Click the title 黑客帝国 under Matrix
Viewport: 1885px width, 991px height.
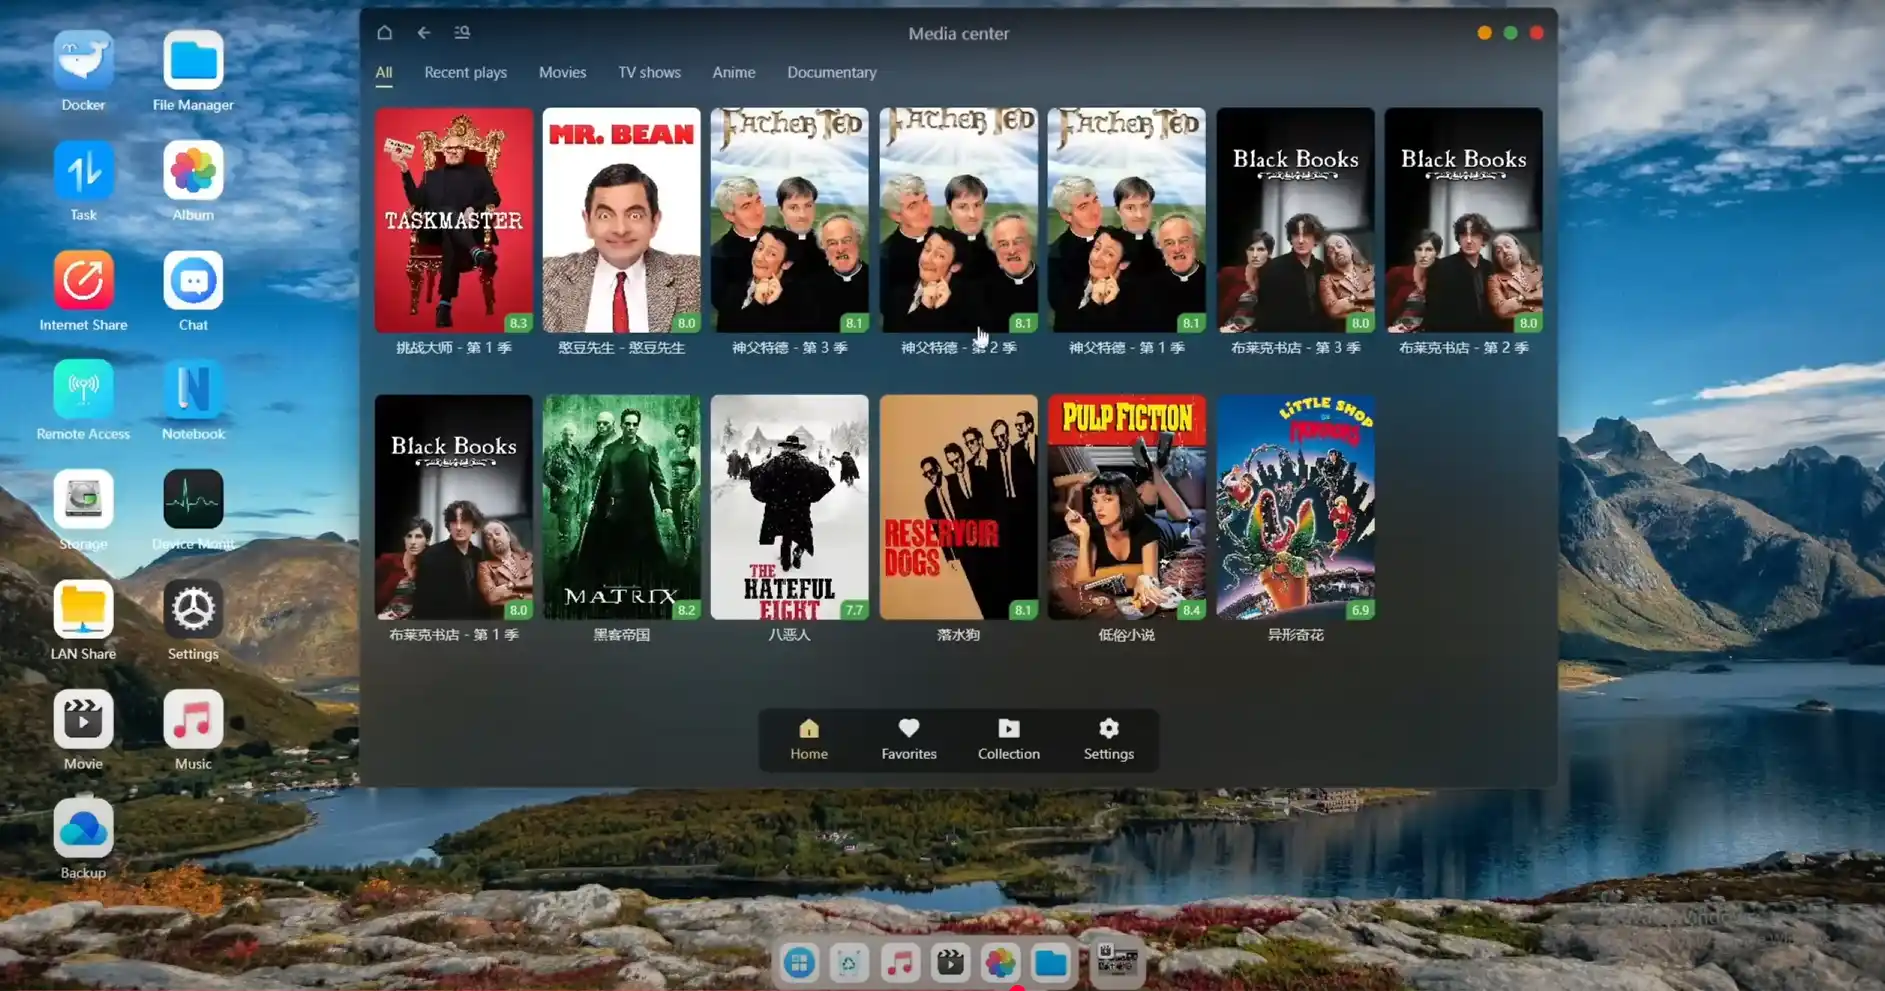point(621,635)
